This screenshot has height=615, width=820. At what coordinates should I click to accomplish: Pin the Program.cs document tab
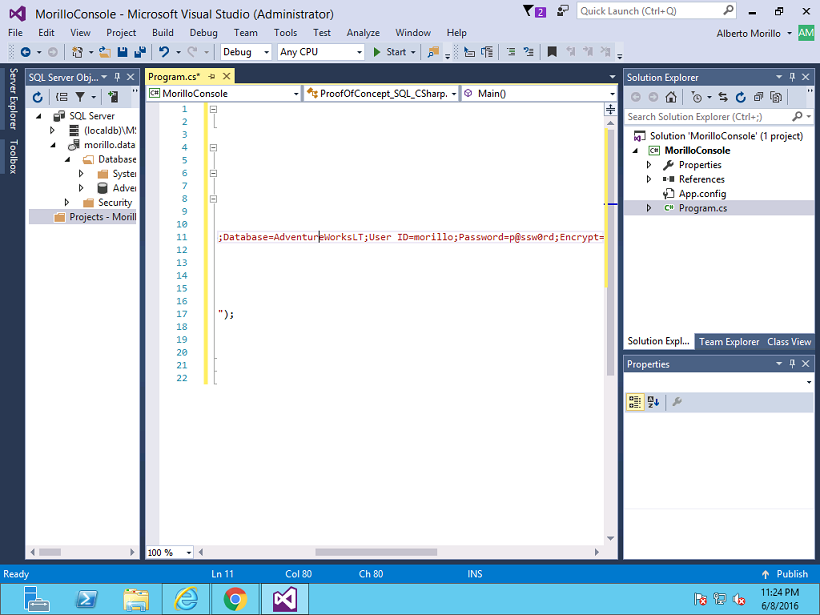pyautogui.click(x=212, y=76)
